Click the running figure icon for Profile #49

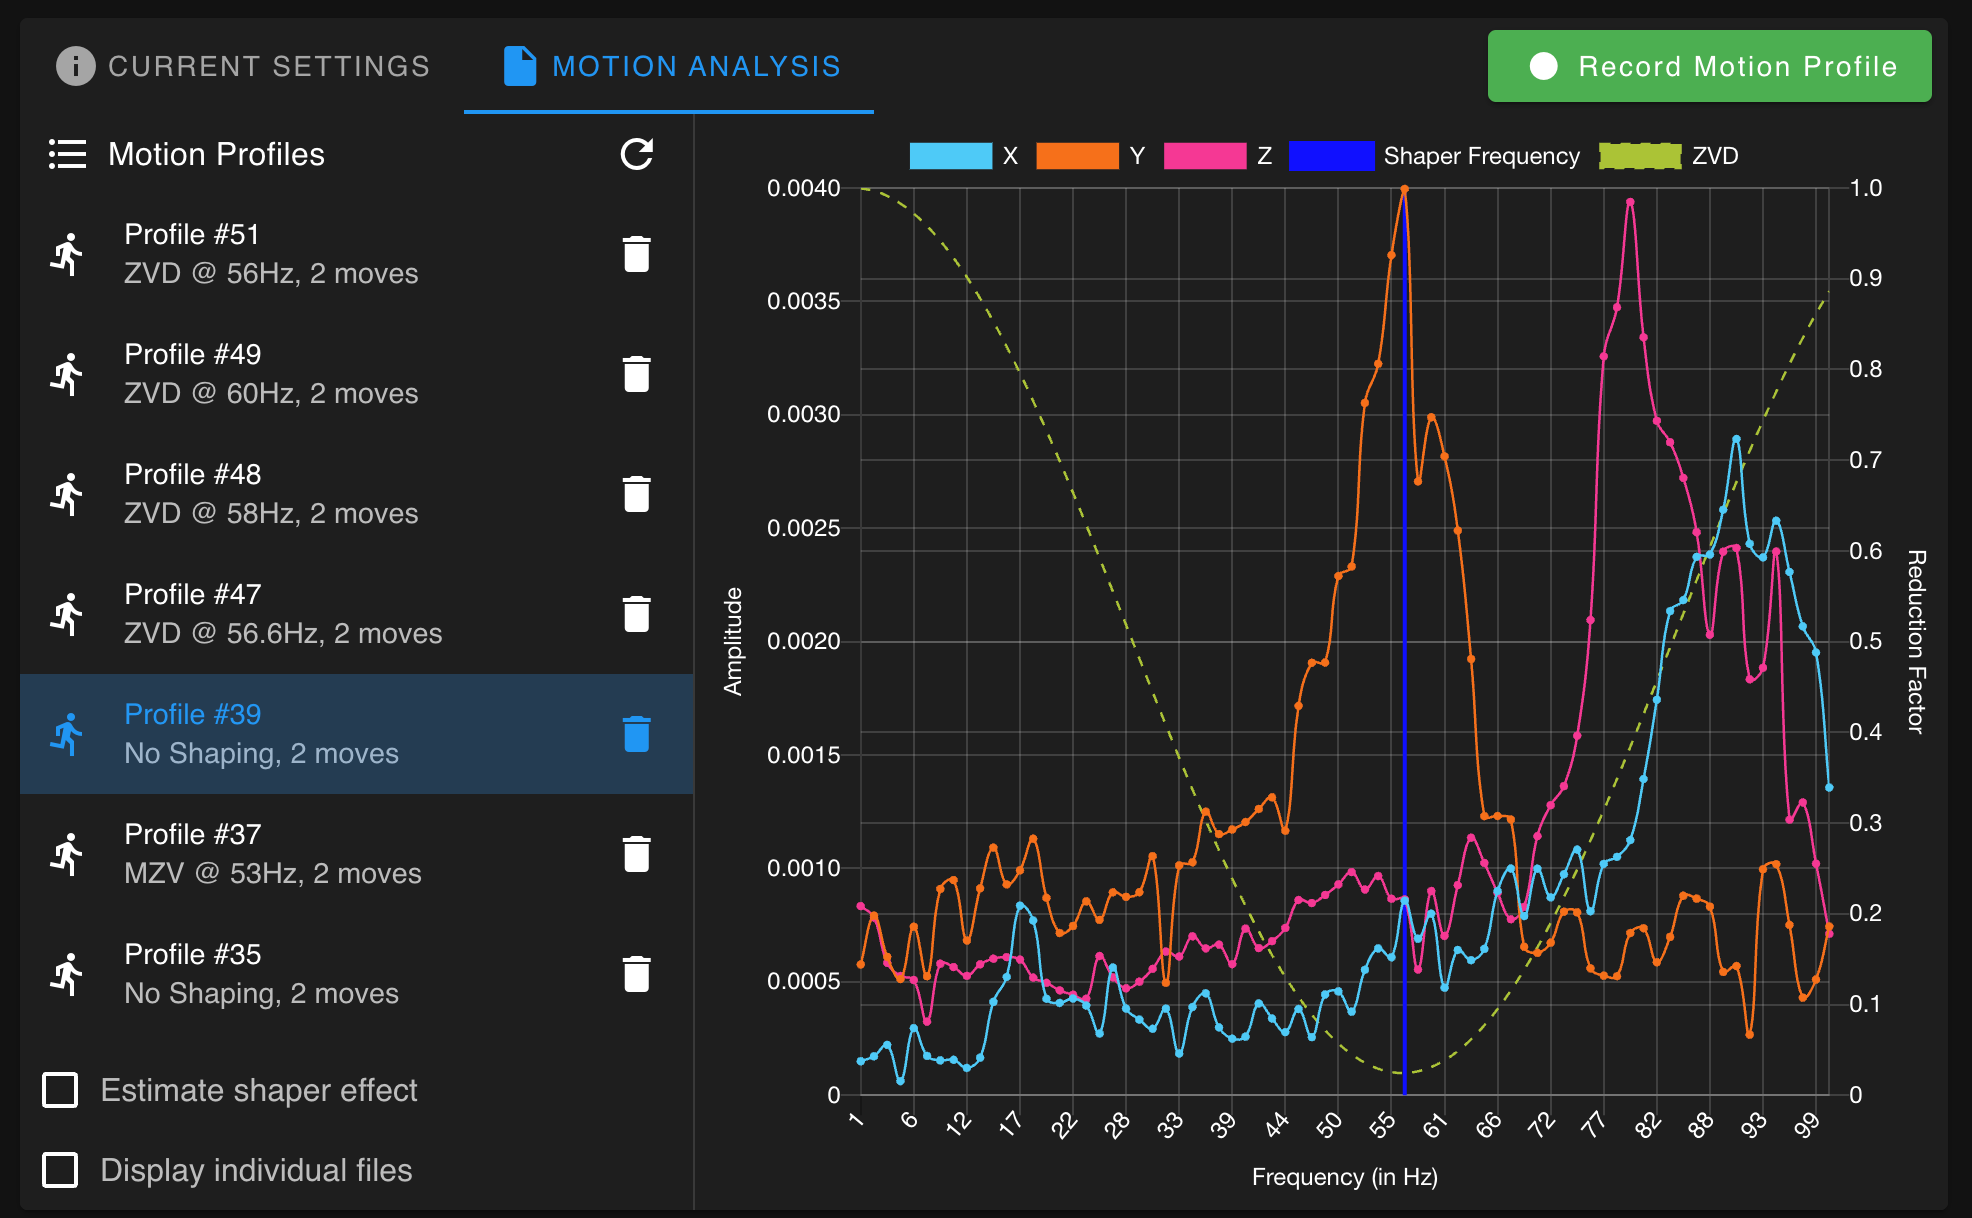[67, 374]
